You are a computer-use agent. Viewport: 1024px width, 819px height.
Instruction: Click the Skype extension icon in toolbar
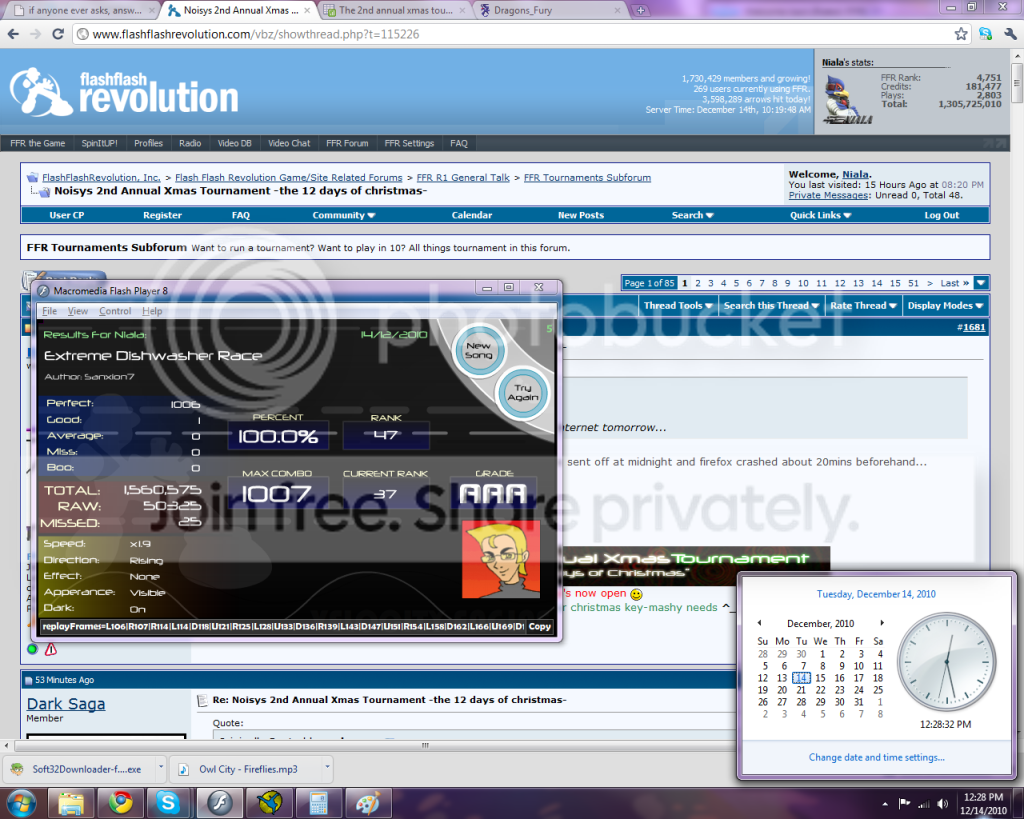pos(985,34)
